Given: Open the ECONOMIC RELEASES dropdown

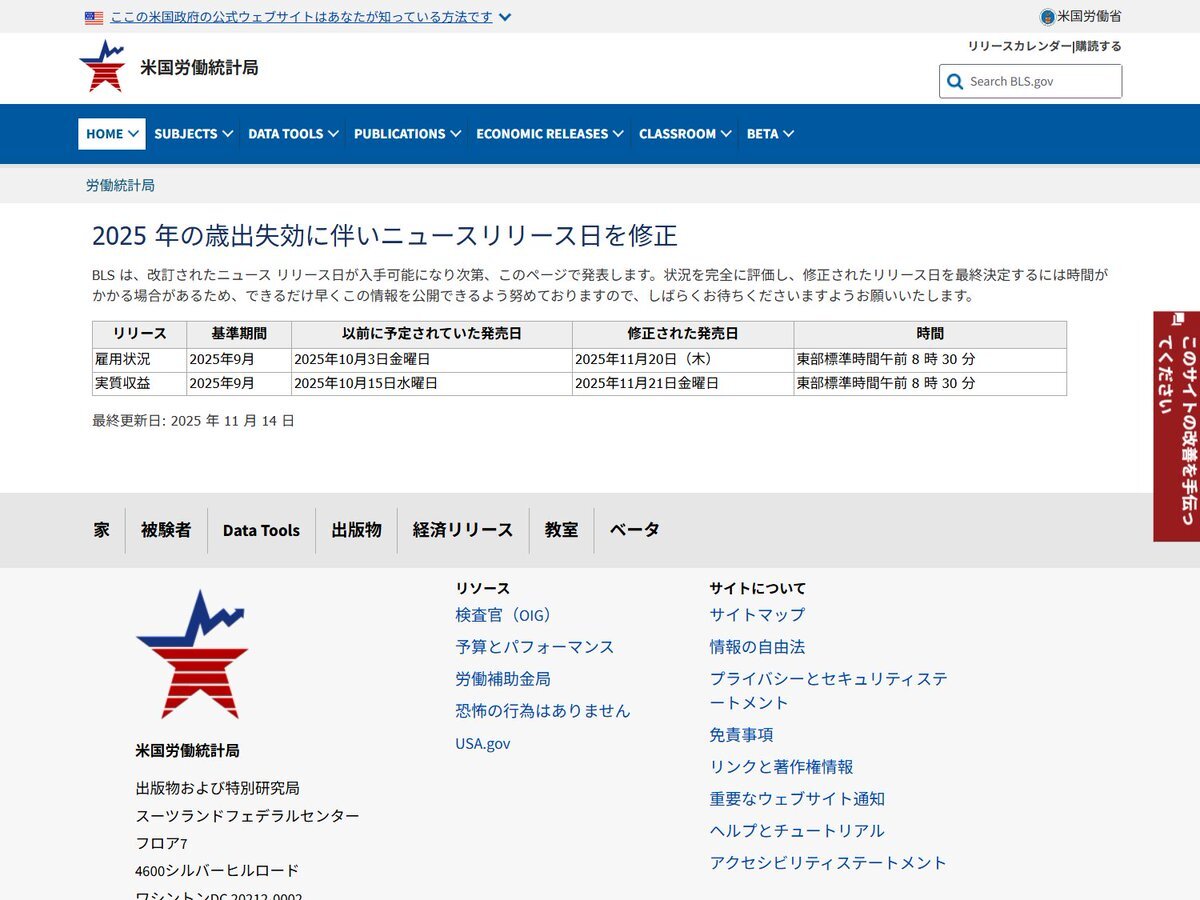Looking at the screenshot, I should click(549, 134).
